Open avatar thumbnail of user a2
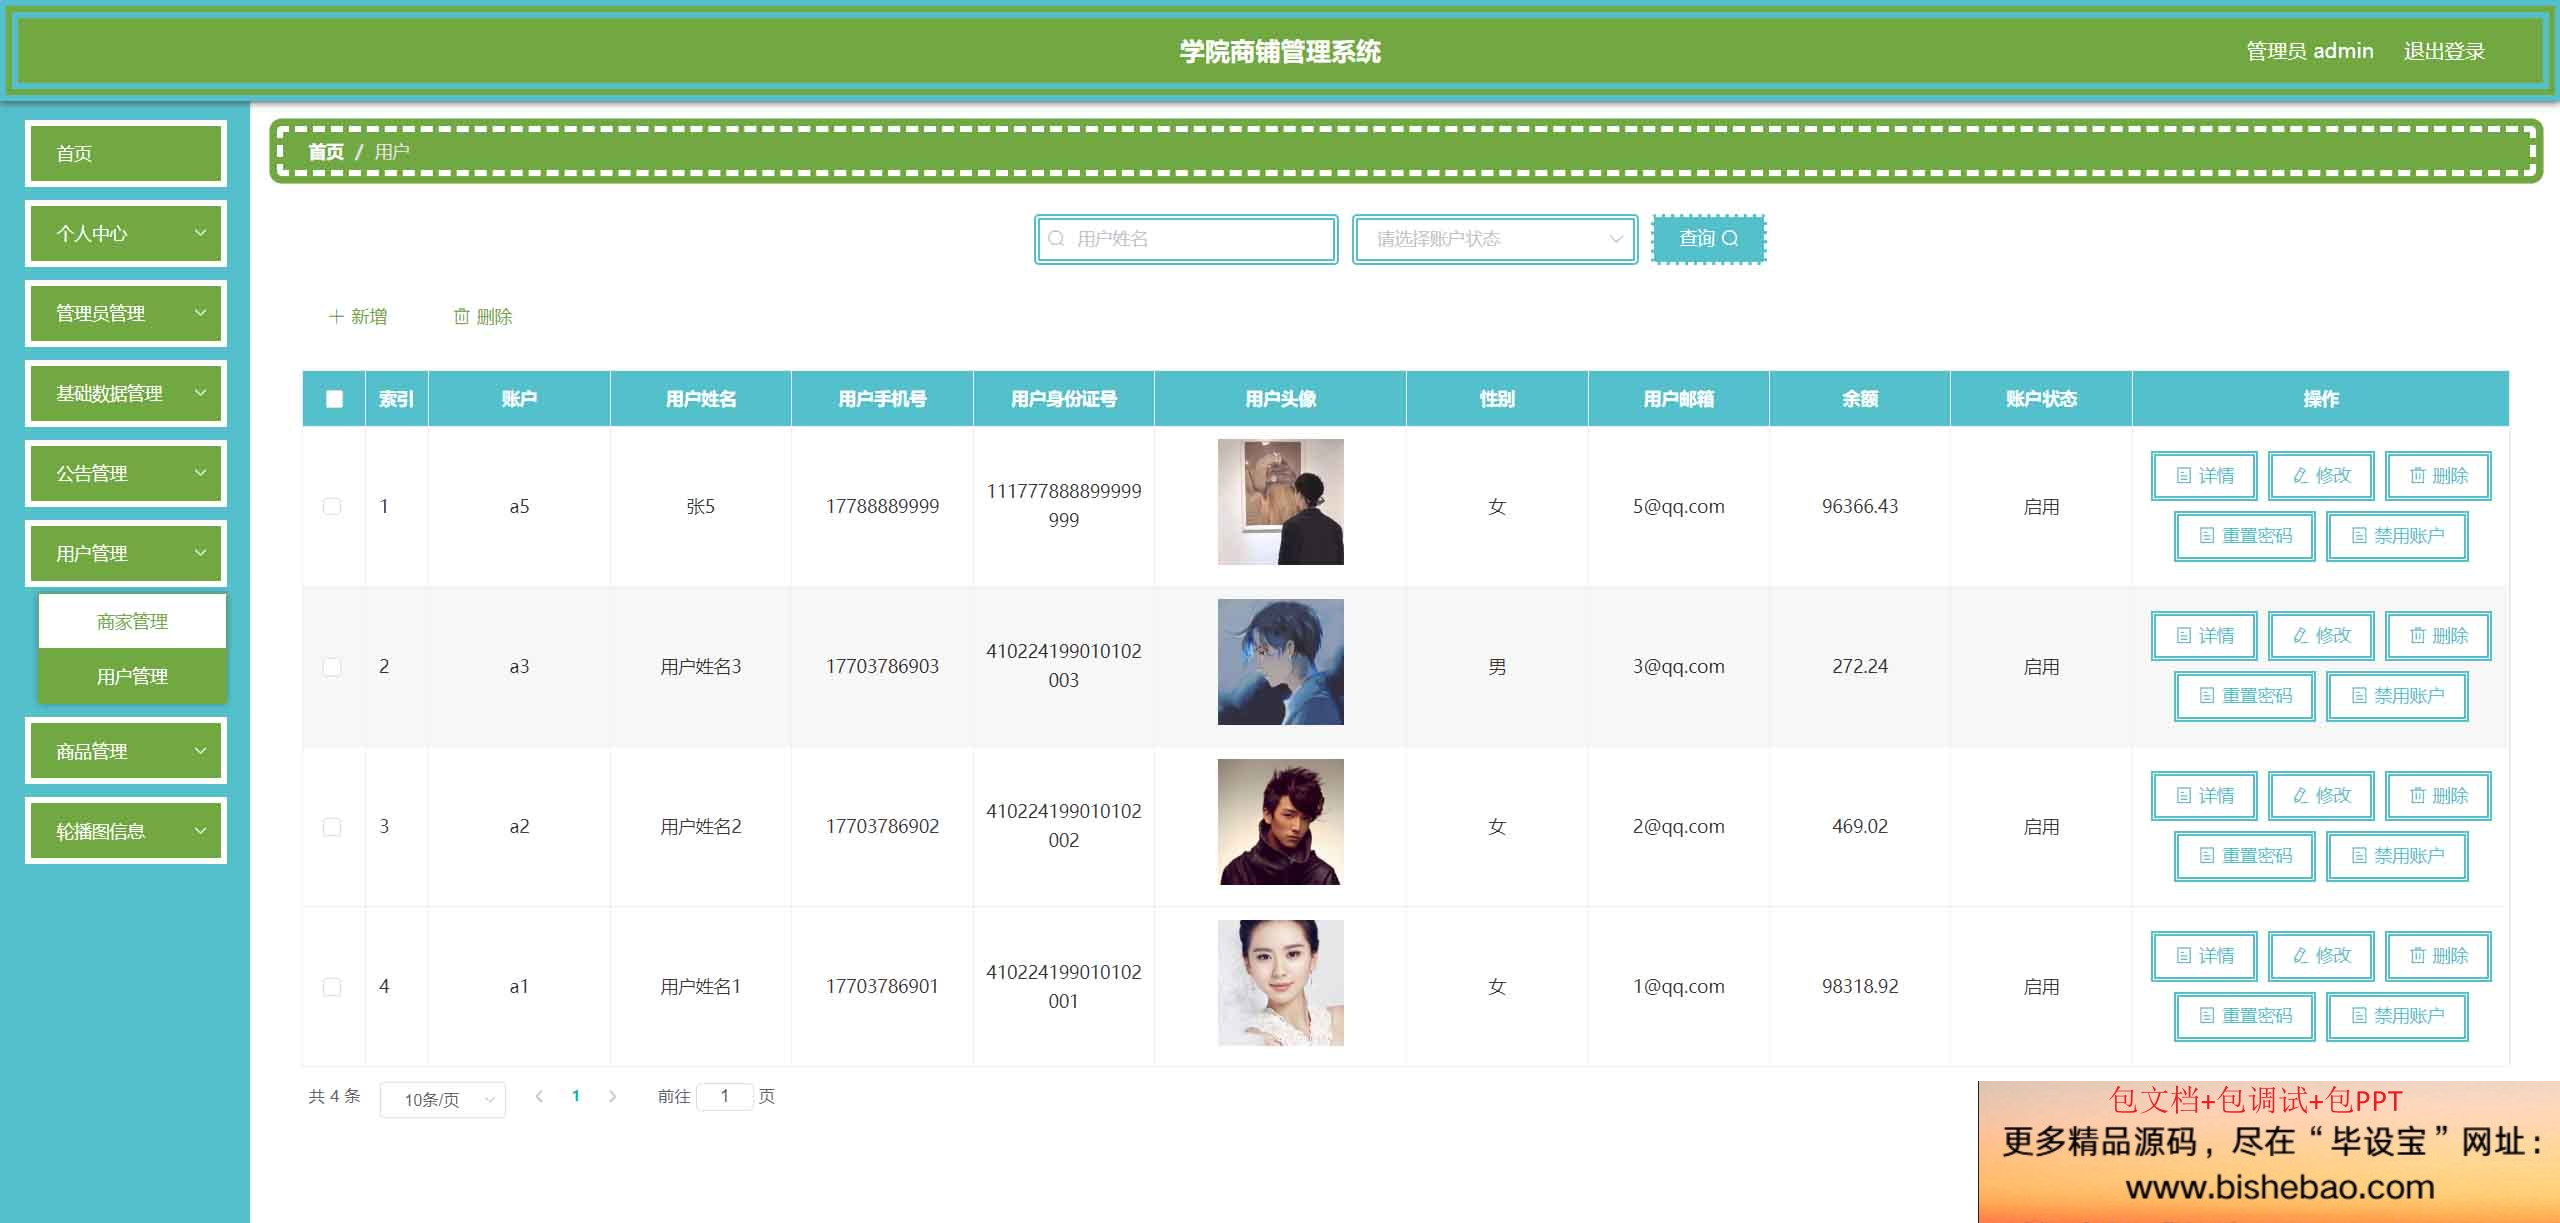Screen dimensions: 2560x1223 click(x=1280, y=822)
